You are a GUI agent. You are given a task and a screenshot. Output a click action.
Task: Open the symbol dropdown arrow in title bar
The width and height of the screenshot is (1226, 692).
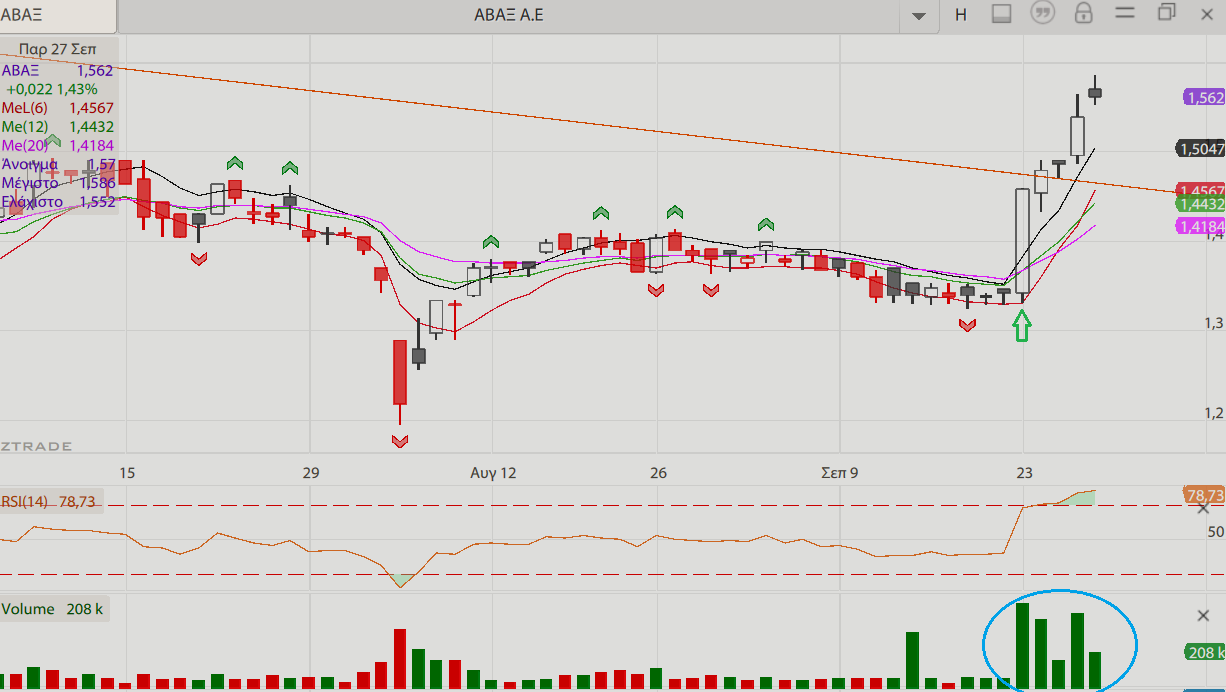point(918,15)
